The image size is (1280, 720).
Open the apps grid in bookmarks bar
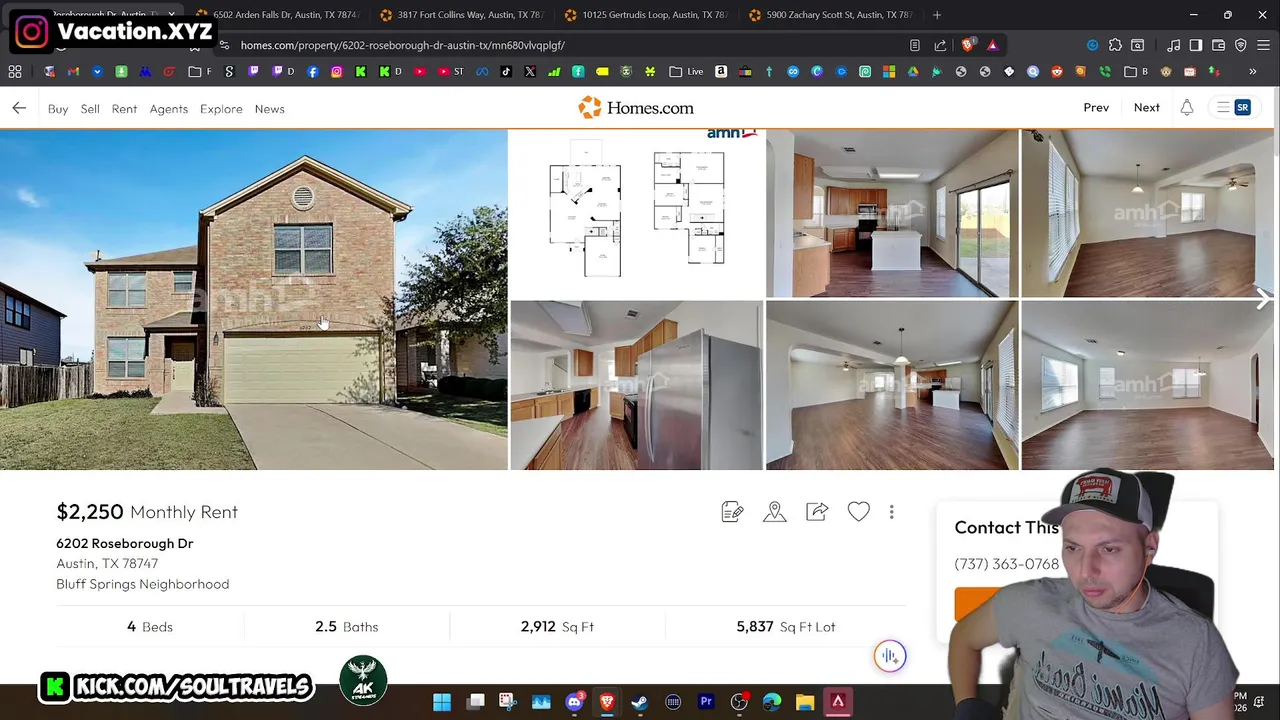click(x=15, y=72)
